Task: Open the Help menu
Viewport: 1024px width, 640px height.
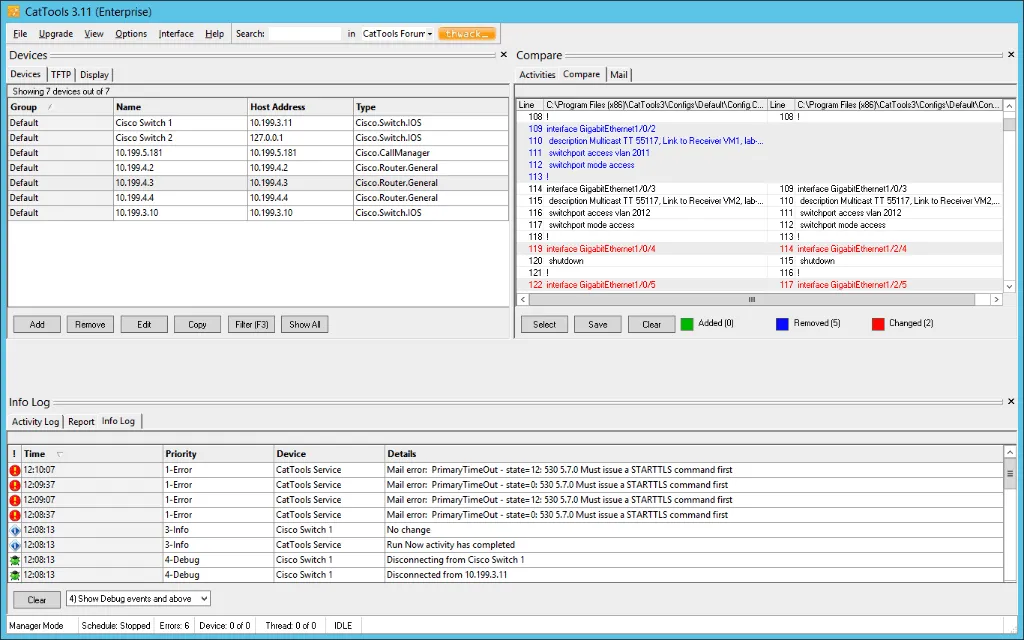Action: (x=214, y=33)
